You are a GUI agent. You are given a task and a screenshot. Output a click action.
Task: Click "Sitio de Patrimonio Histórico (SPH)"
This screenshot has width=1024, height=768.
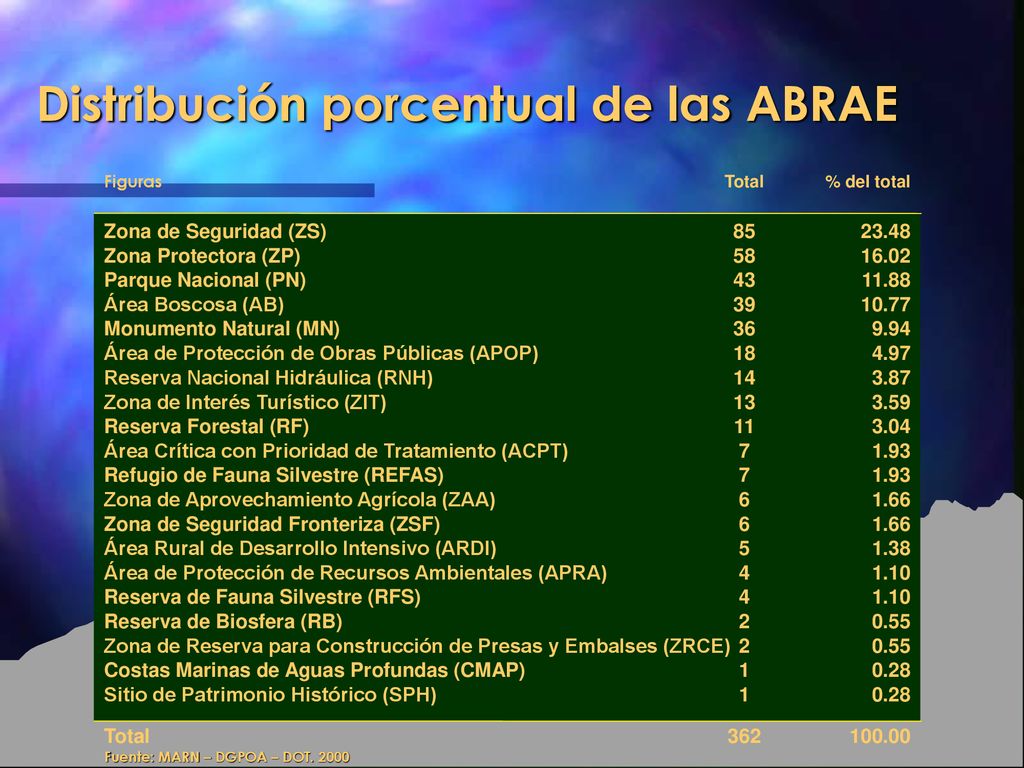[270, 694]
